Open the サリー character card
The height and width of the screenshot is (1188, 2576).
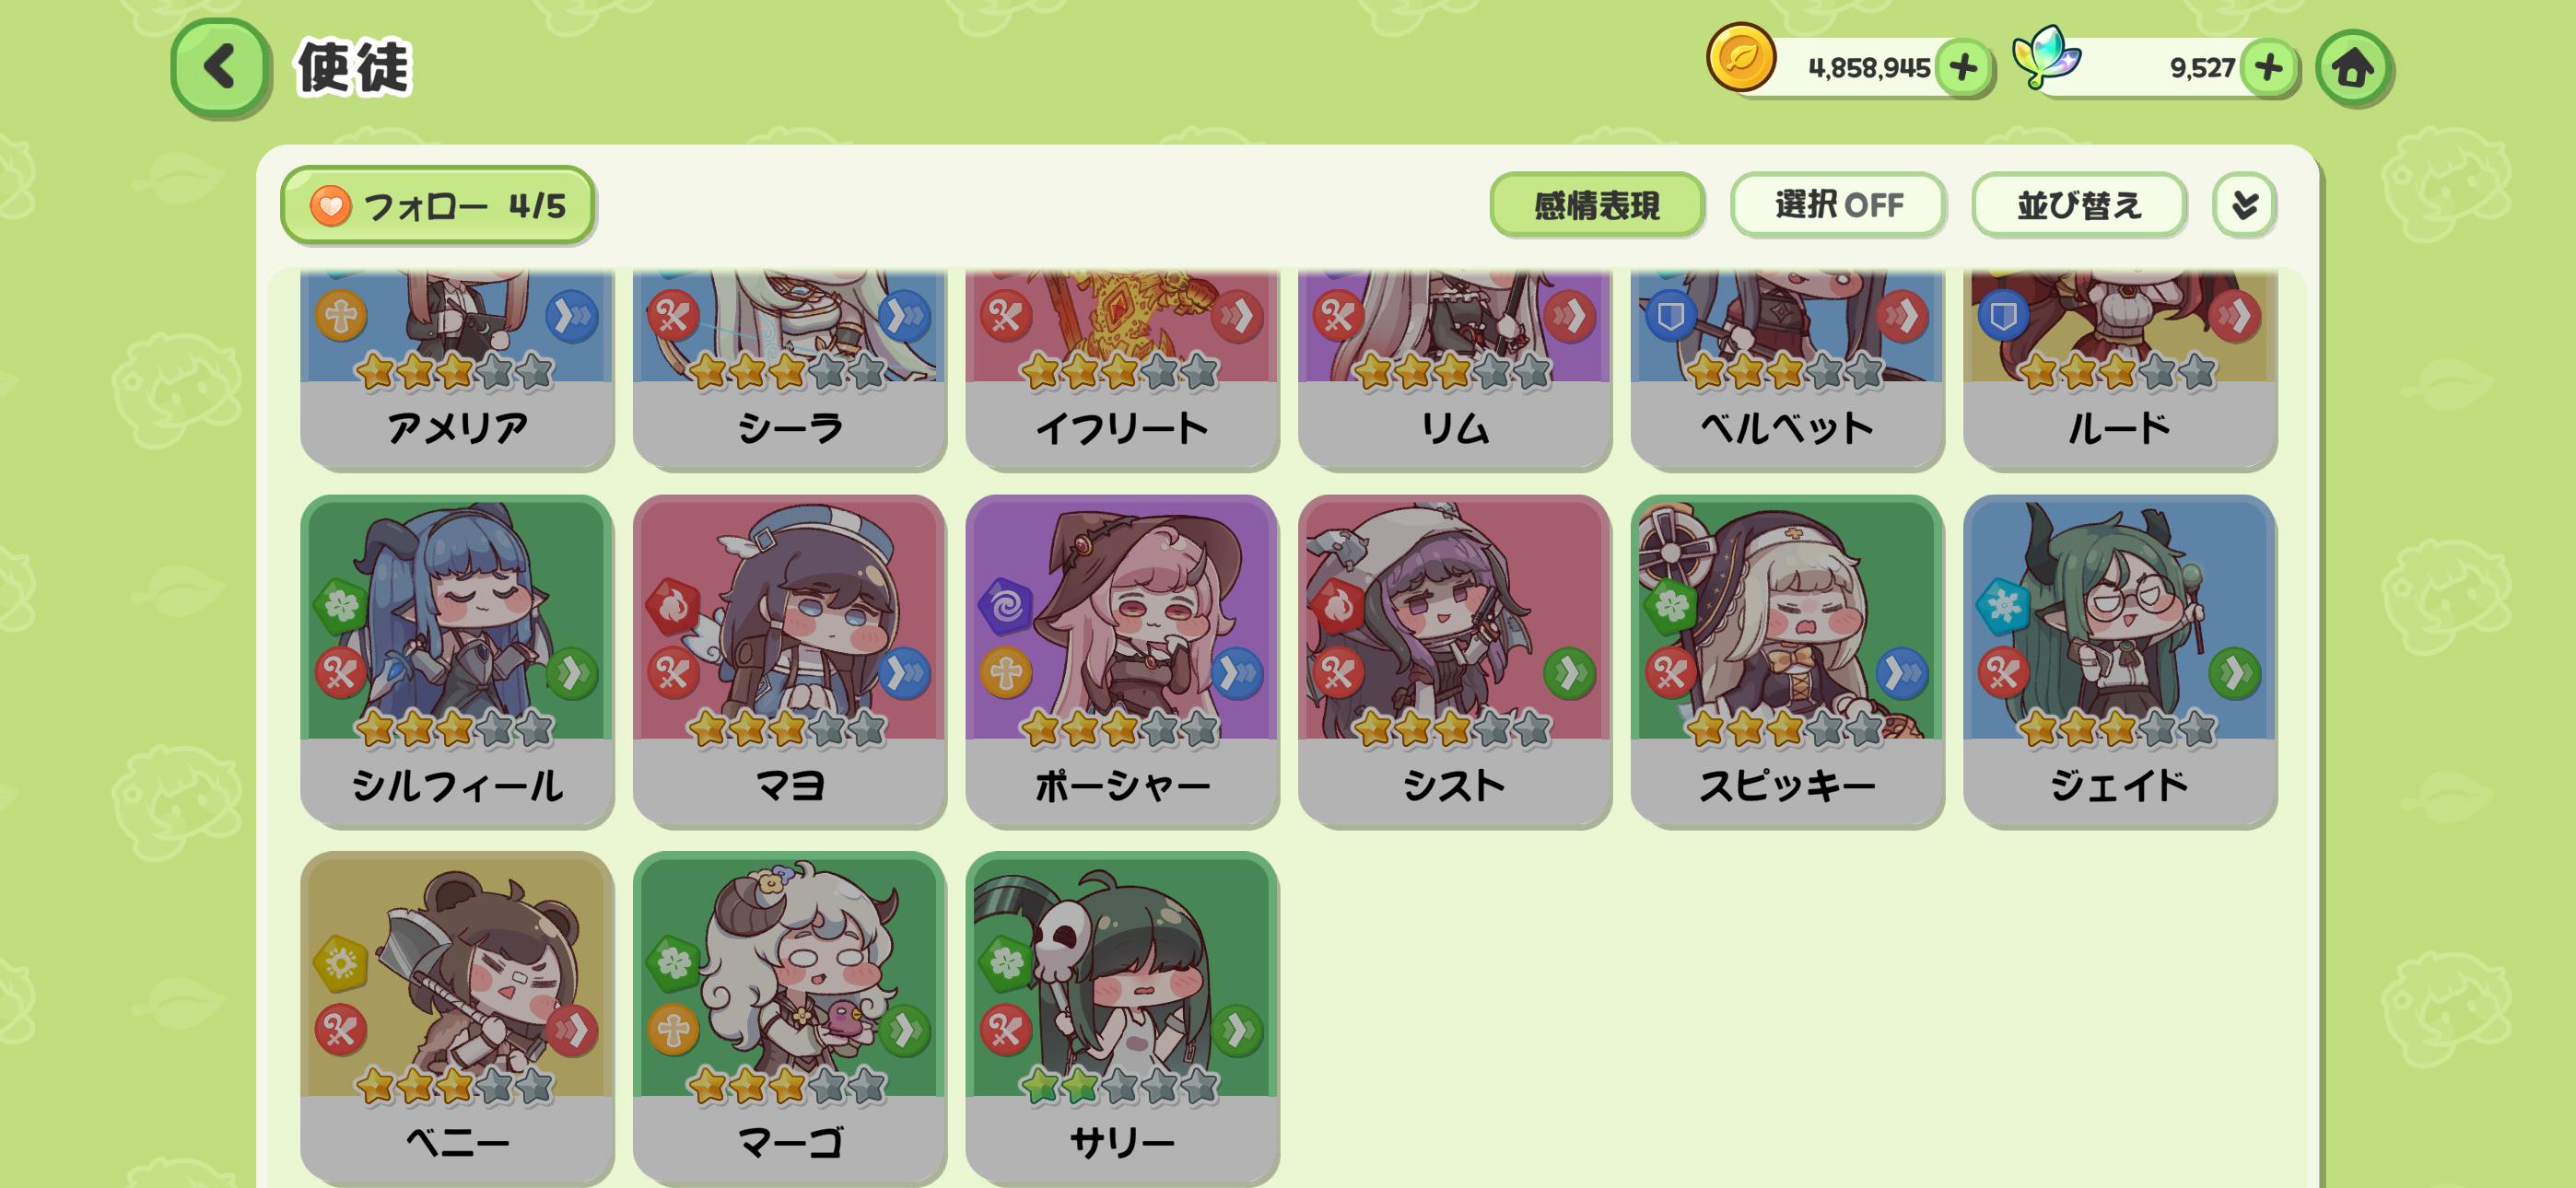point(1122,1017)
